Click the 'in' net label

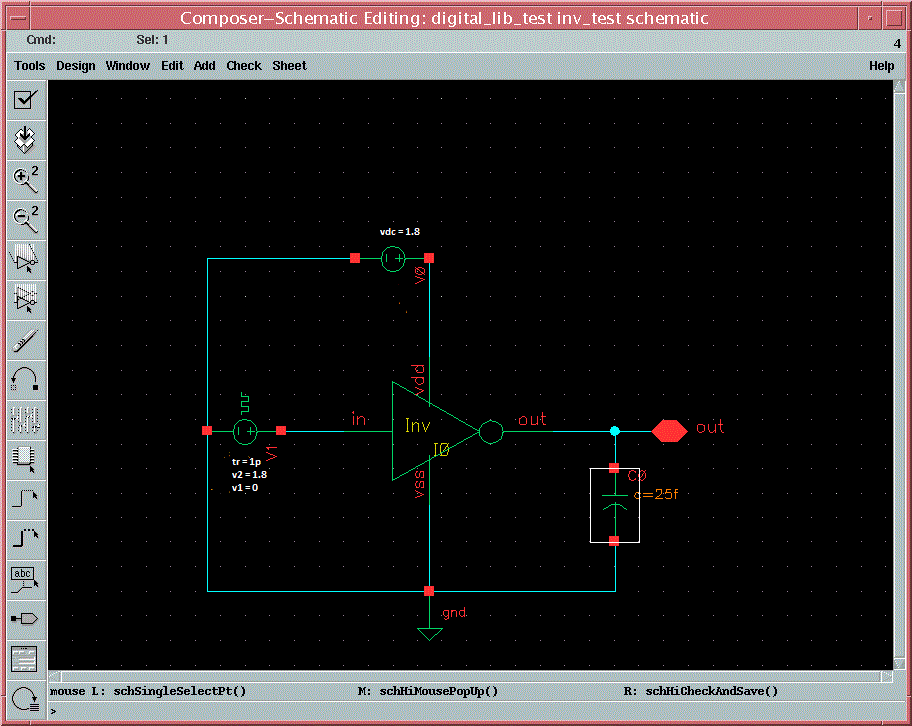pyautogui.click(x=358, y=419)
